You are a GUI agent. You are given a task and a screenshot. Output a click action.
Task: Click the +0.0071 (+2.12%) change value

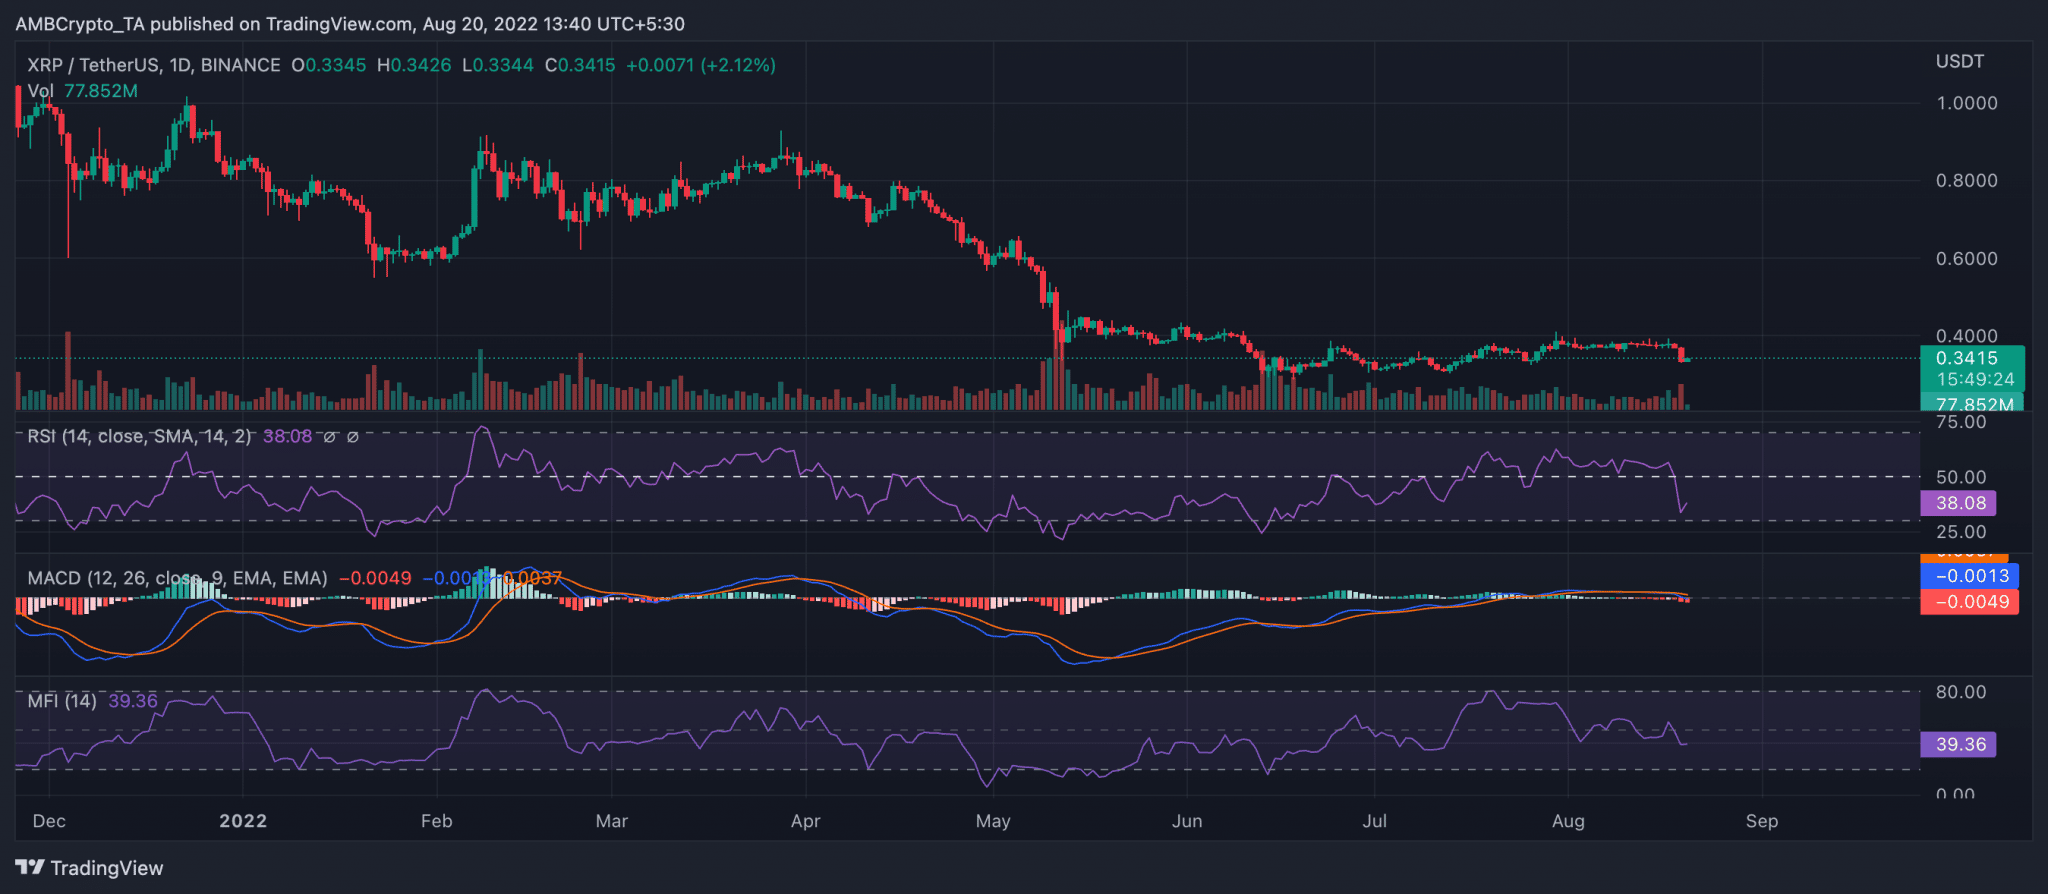(701, 65)
